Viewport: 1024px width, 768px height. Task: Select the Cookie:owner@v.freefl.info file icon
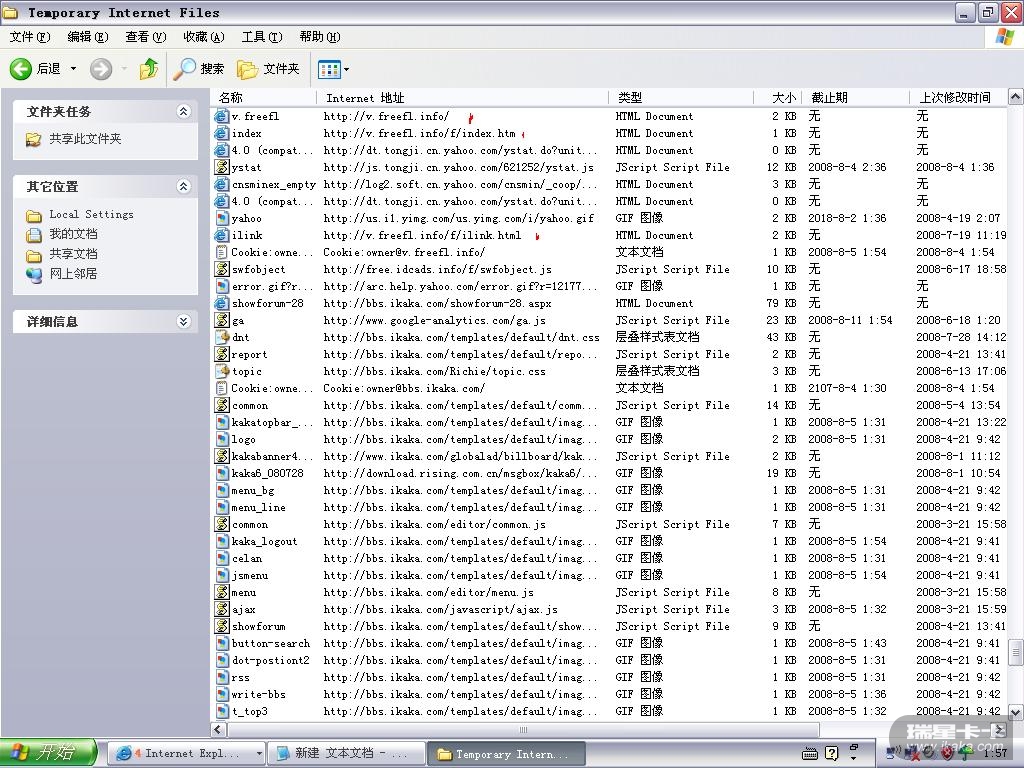coord(222,252)
